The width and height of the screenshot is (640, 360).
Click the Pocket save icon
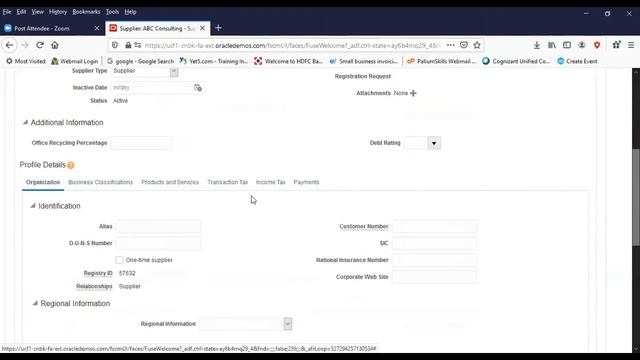(464, 45)
